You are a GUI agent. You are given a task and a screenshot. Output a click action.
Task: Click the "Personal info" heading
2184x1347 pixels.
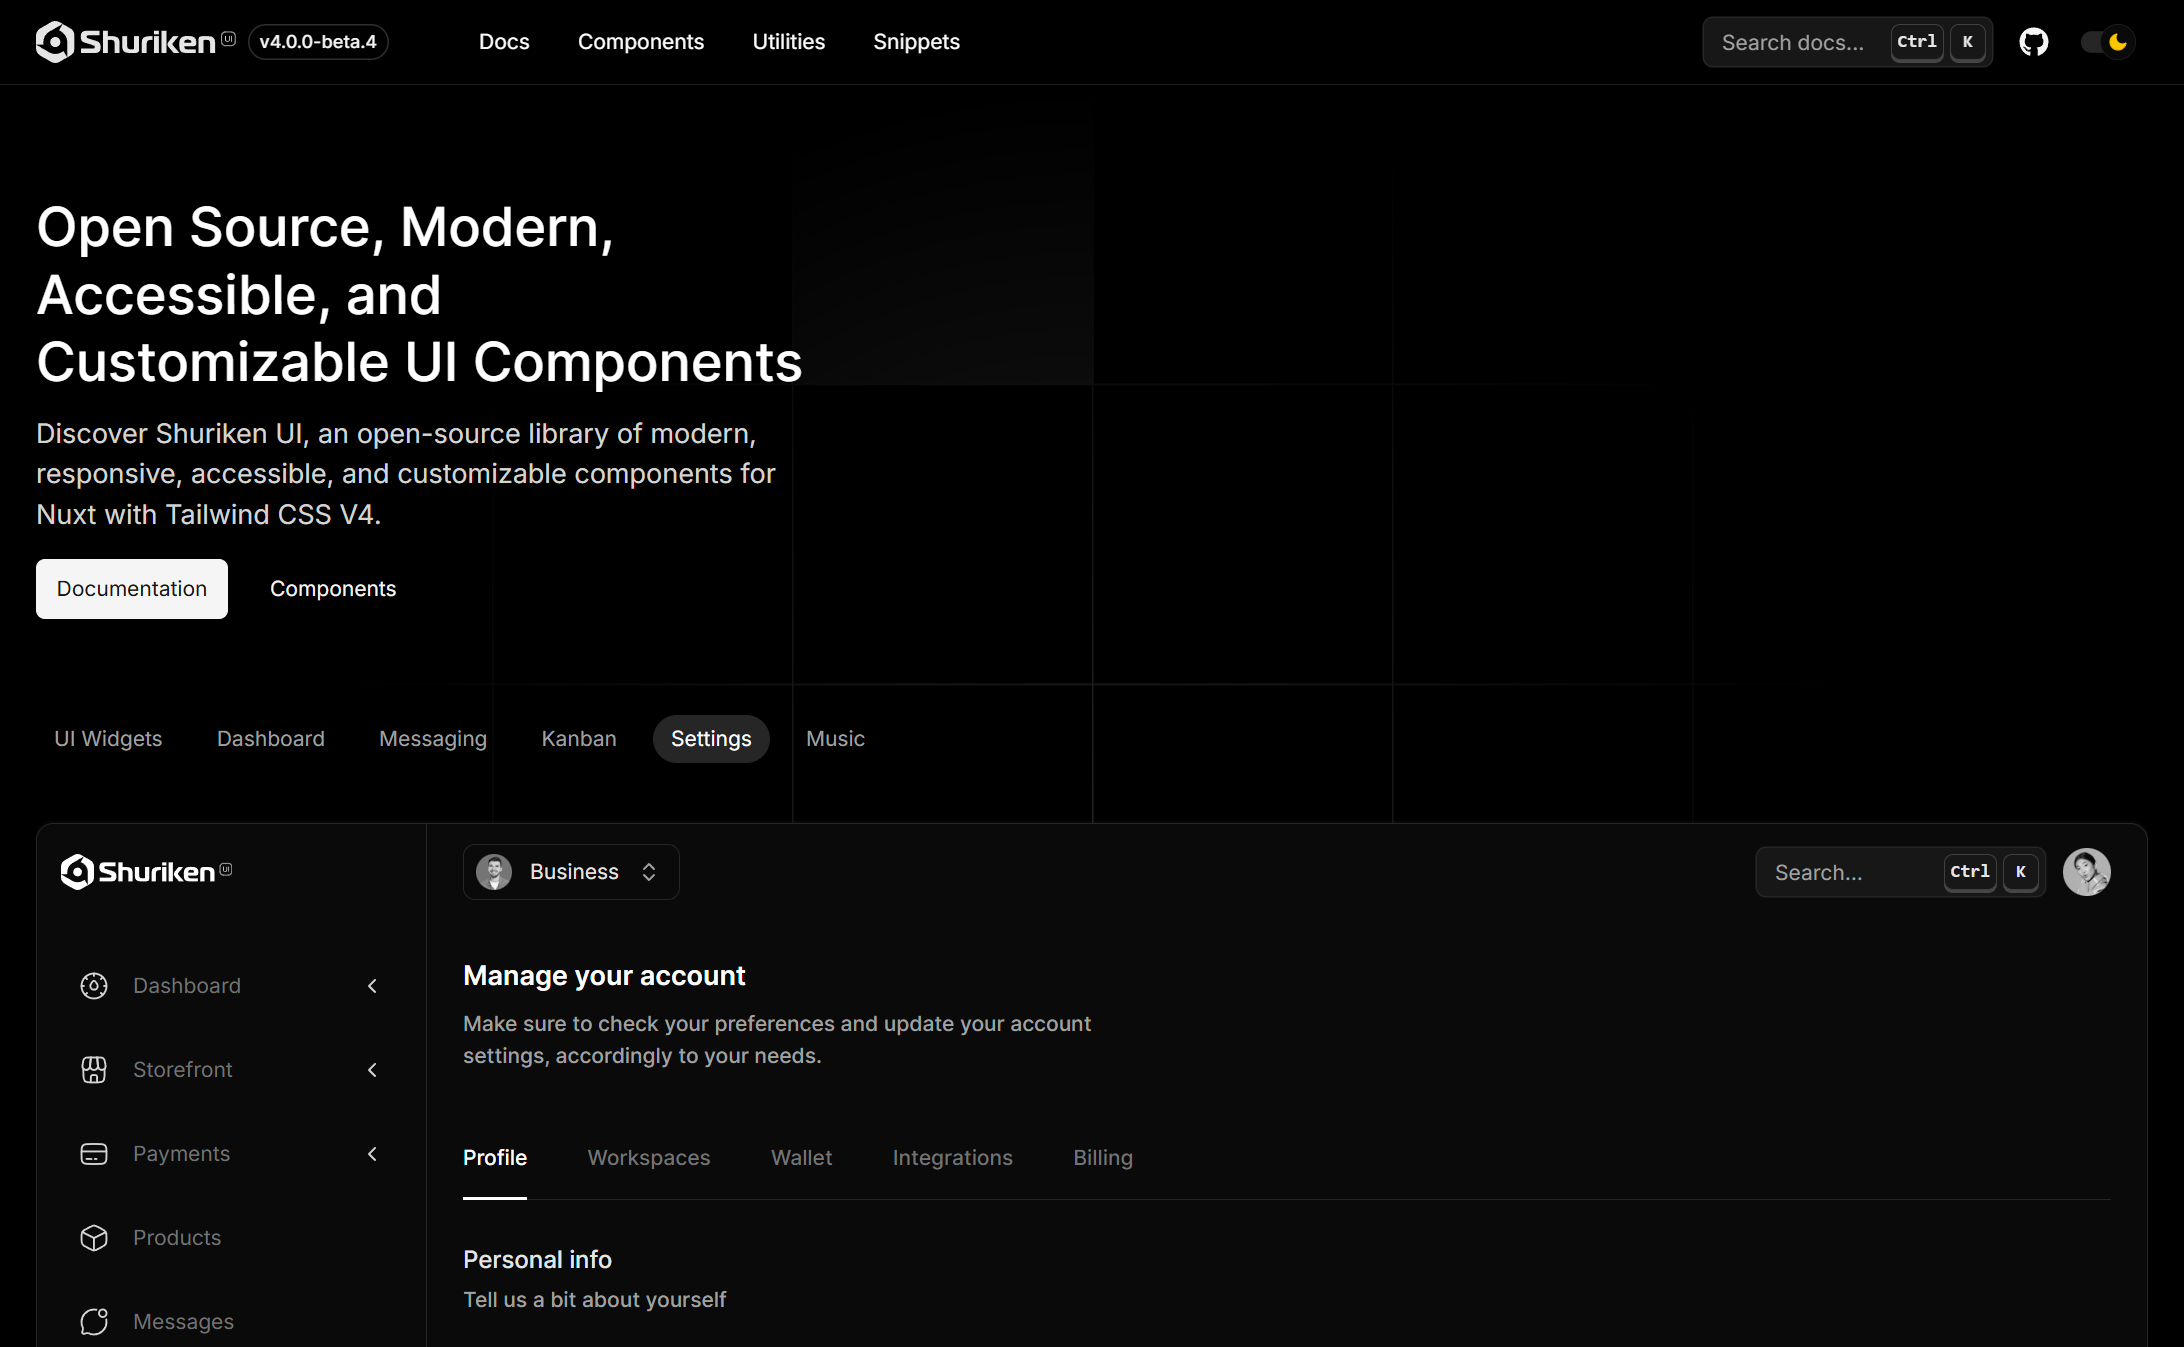(x=537, y=1260)
